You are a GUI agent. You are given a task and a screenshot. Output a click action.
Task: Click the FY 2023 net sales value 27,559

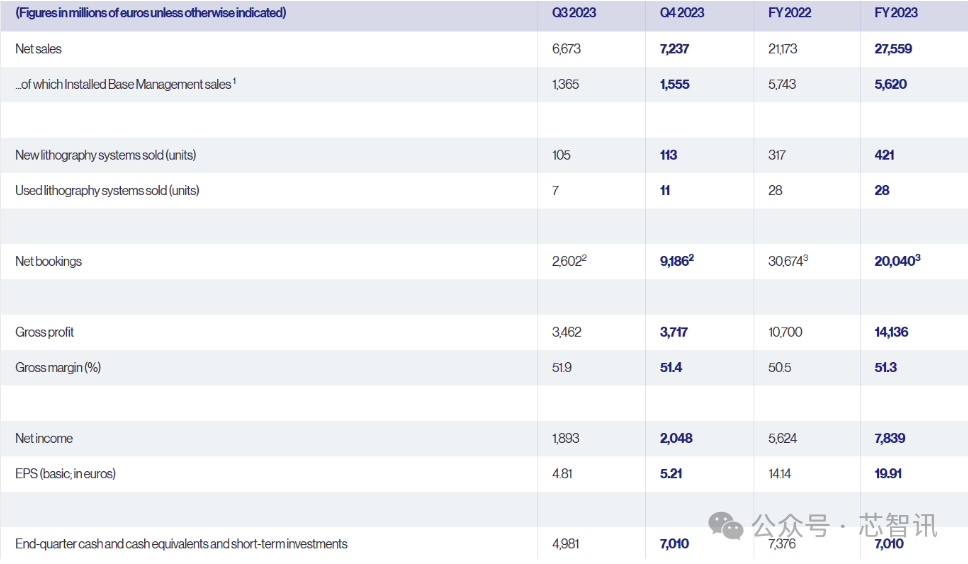[x=893, y=49]
